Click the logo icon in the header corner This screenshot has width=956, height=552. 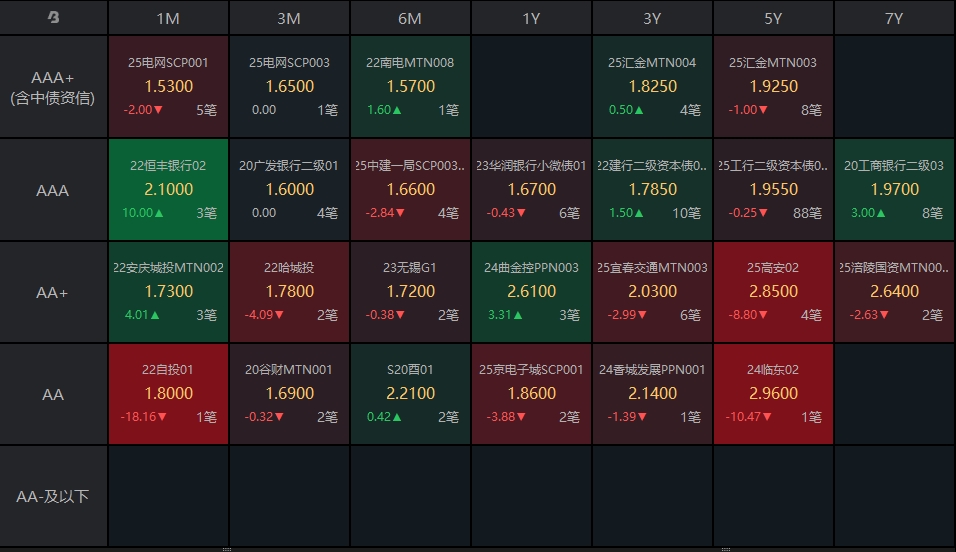[54, 18]
